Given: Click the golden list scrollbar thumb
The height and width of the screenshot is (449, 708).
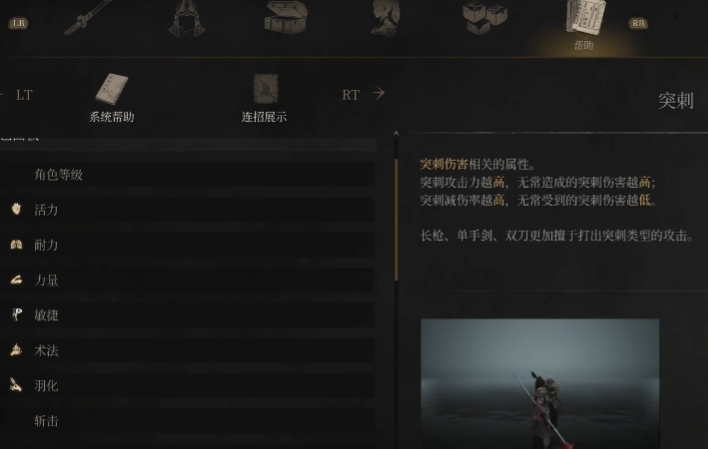Looking at the screenshot, I should click(396, 220).
